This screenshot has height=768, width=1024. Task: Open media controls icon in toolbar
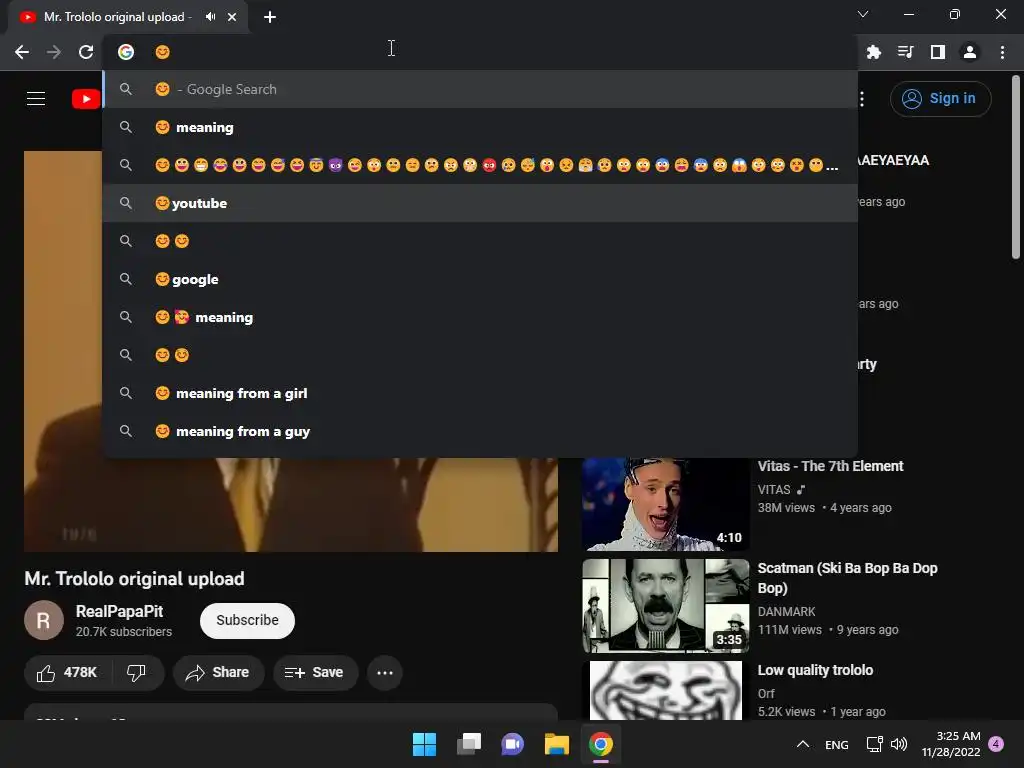(x=906, y=52)
